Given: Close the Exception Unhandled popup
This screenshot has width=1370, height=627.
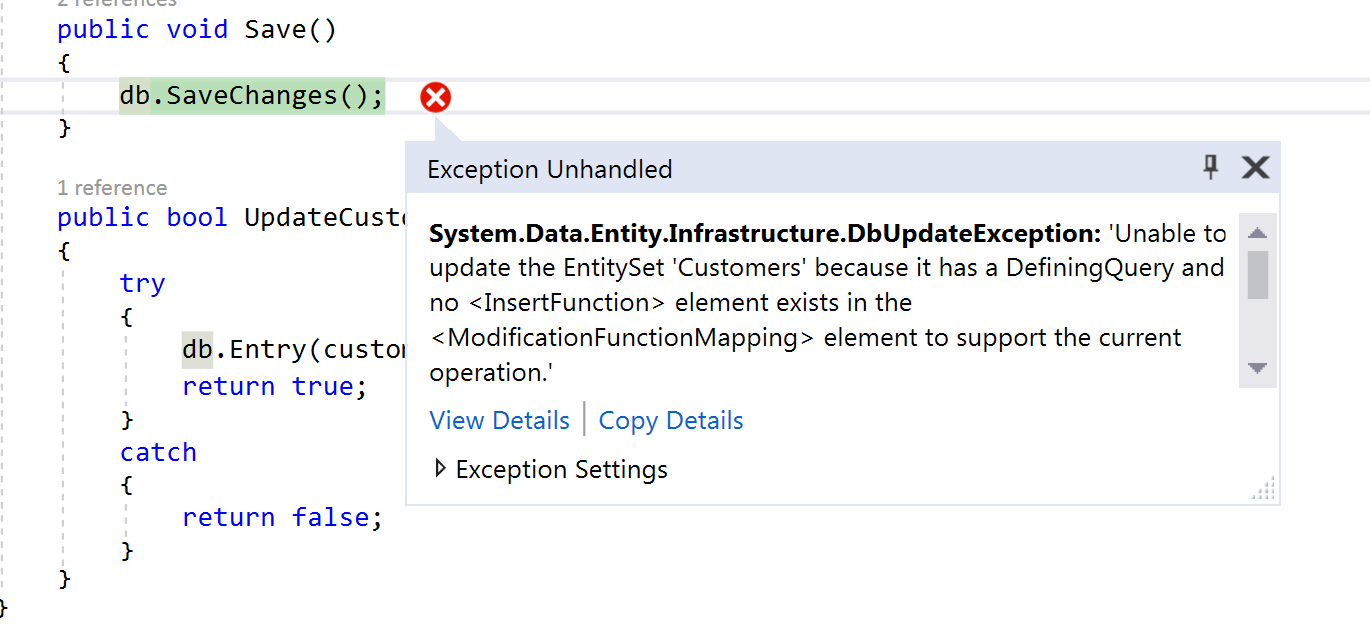Looking at the screenshot, I should [1255, 167].
